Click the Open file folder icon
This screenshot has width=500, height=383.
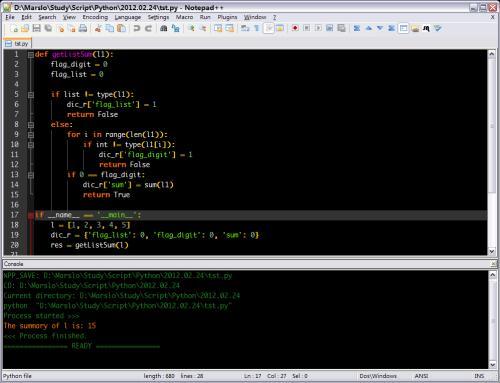tap(25, 28)
